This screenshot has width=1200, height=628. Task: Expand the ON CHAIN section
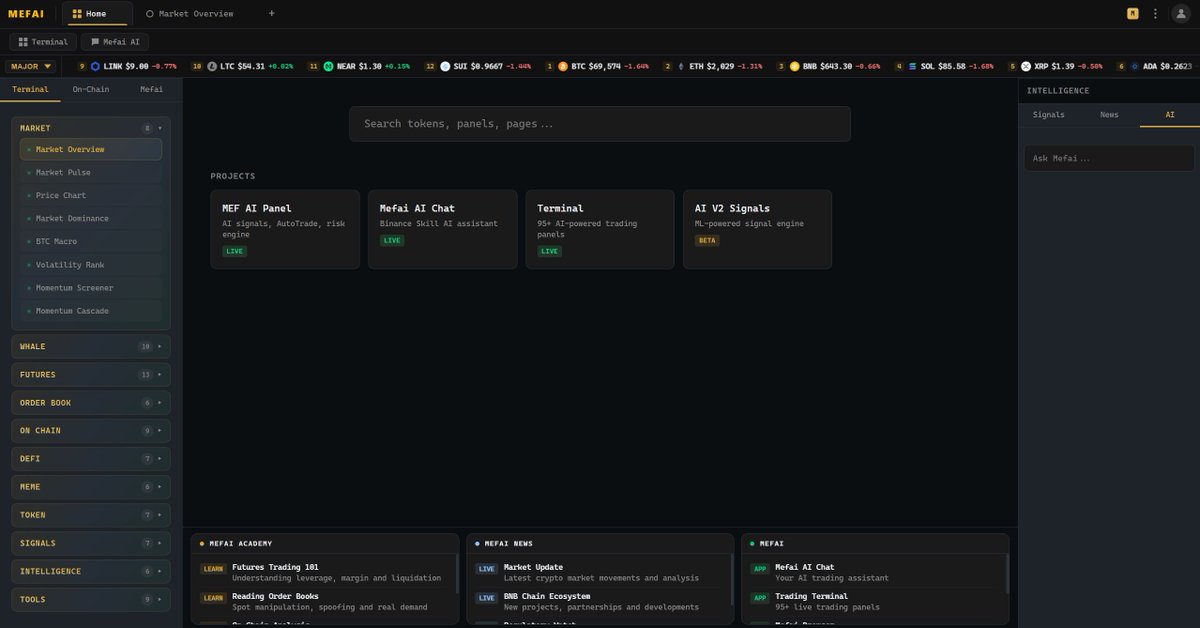point(91,431)
